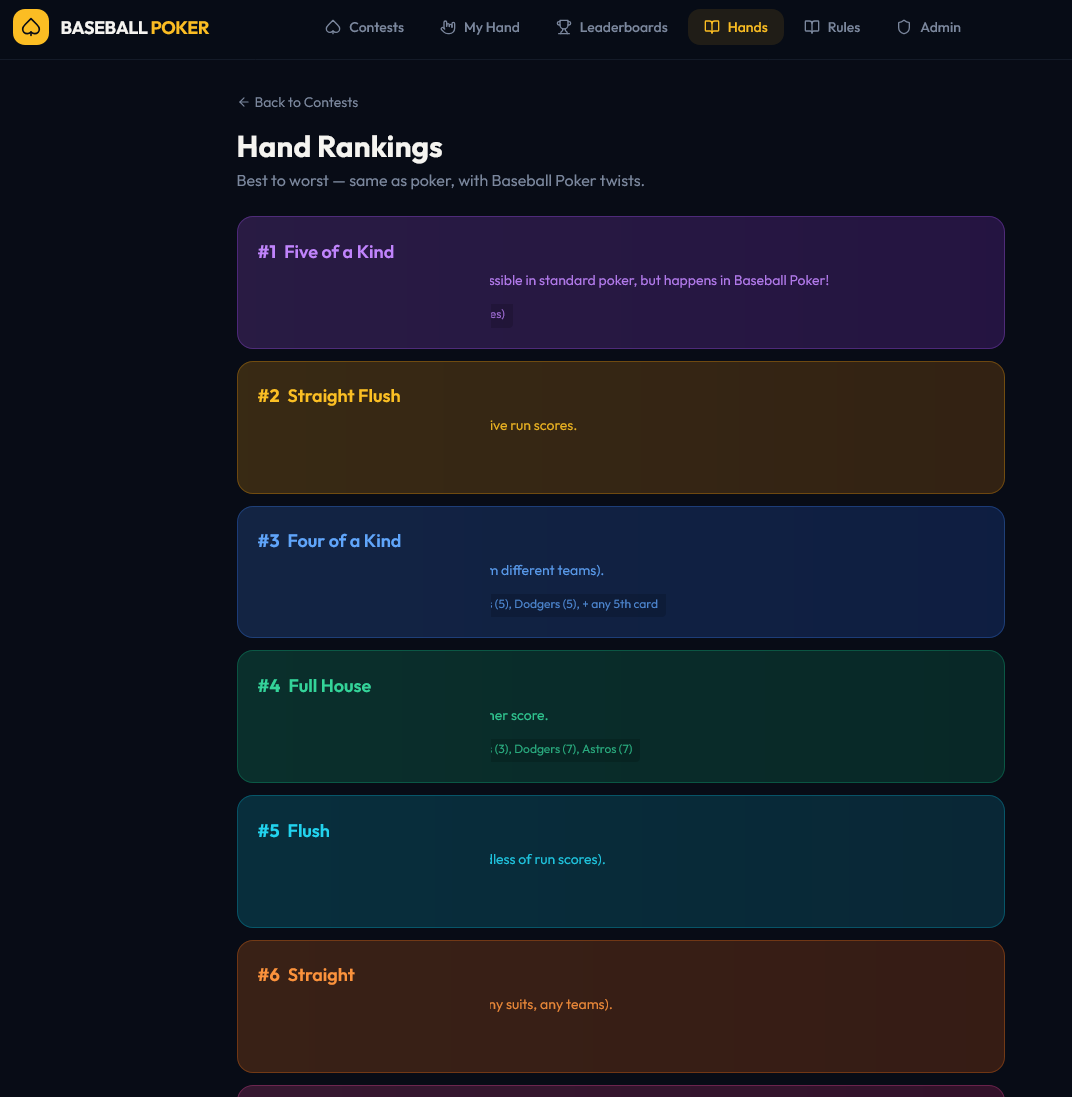Click the shield icon beside Admin
The width and height of the screenshot is (1072, 1097).
pos(904,27)
